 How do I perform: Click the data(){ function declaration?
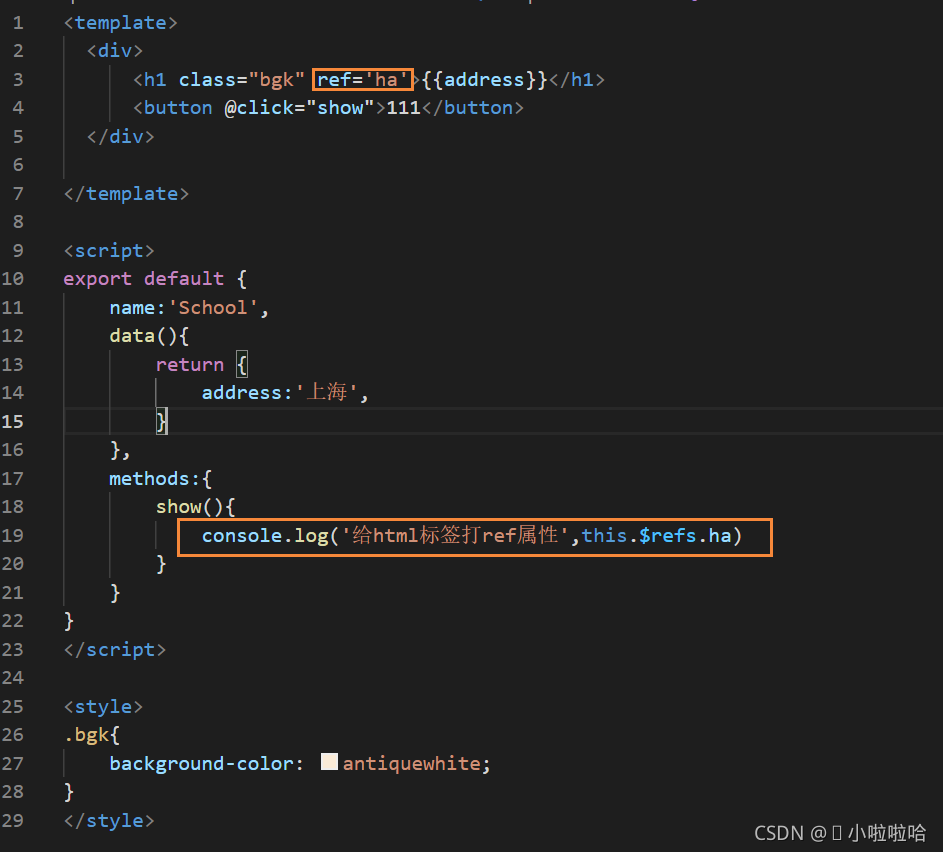click(149, 336)
